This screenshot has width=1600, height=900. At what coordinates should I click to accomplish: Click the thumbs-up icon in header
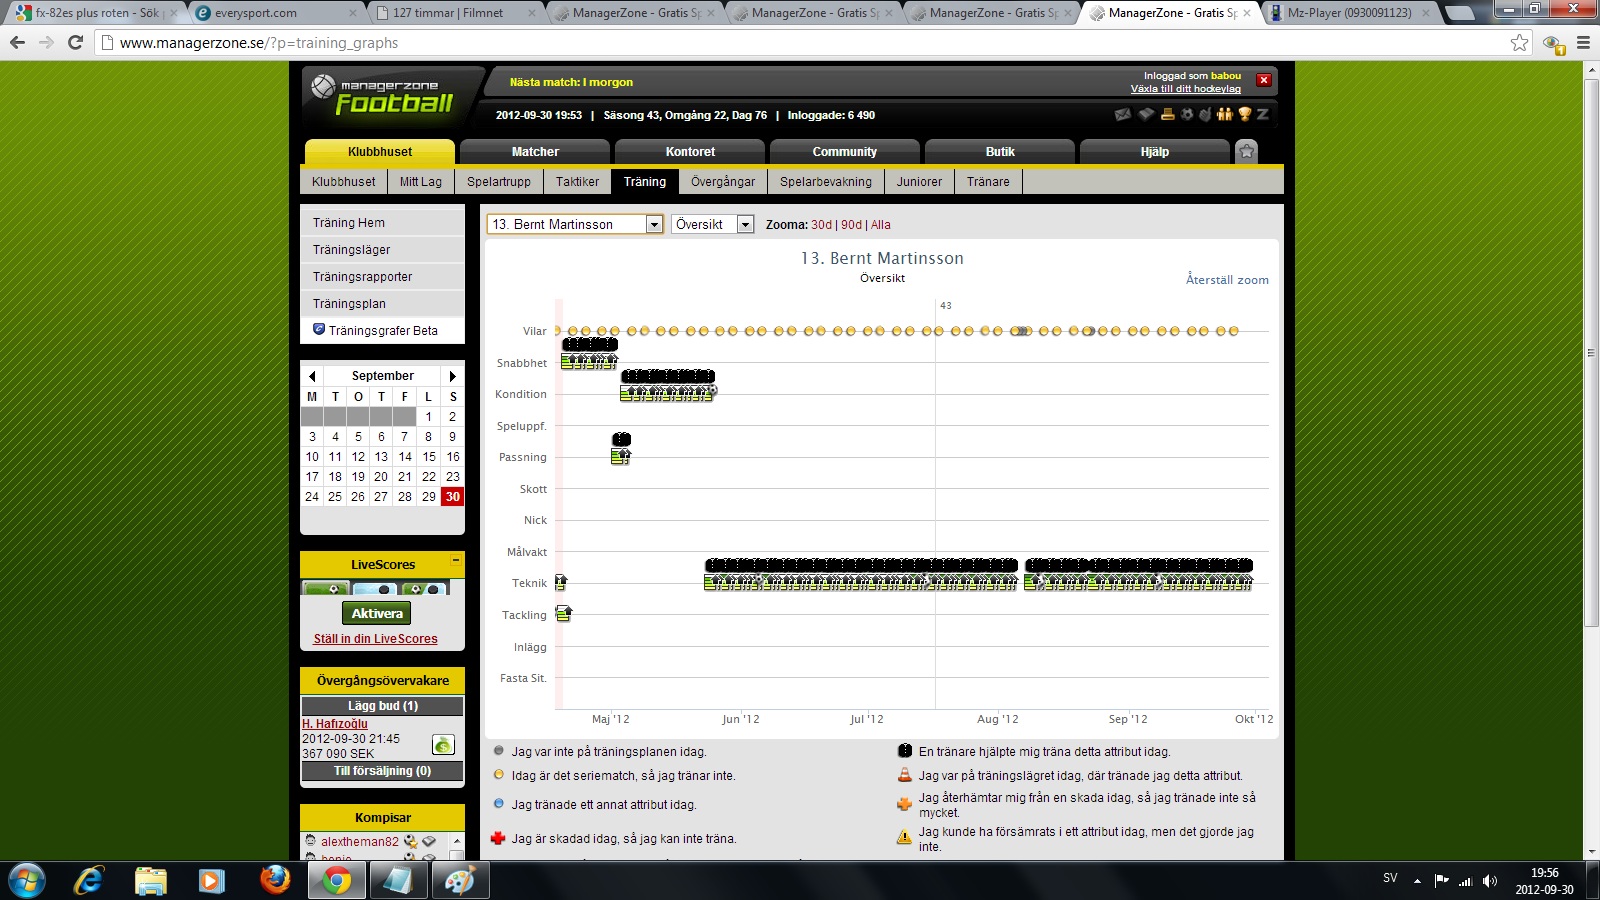(1205, 114)
